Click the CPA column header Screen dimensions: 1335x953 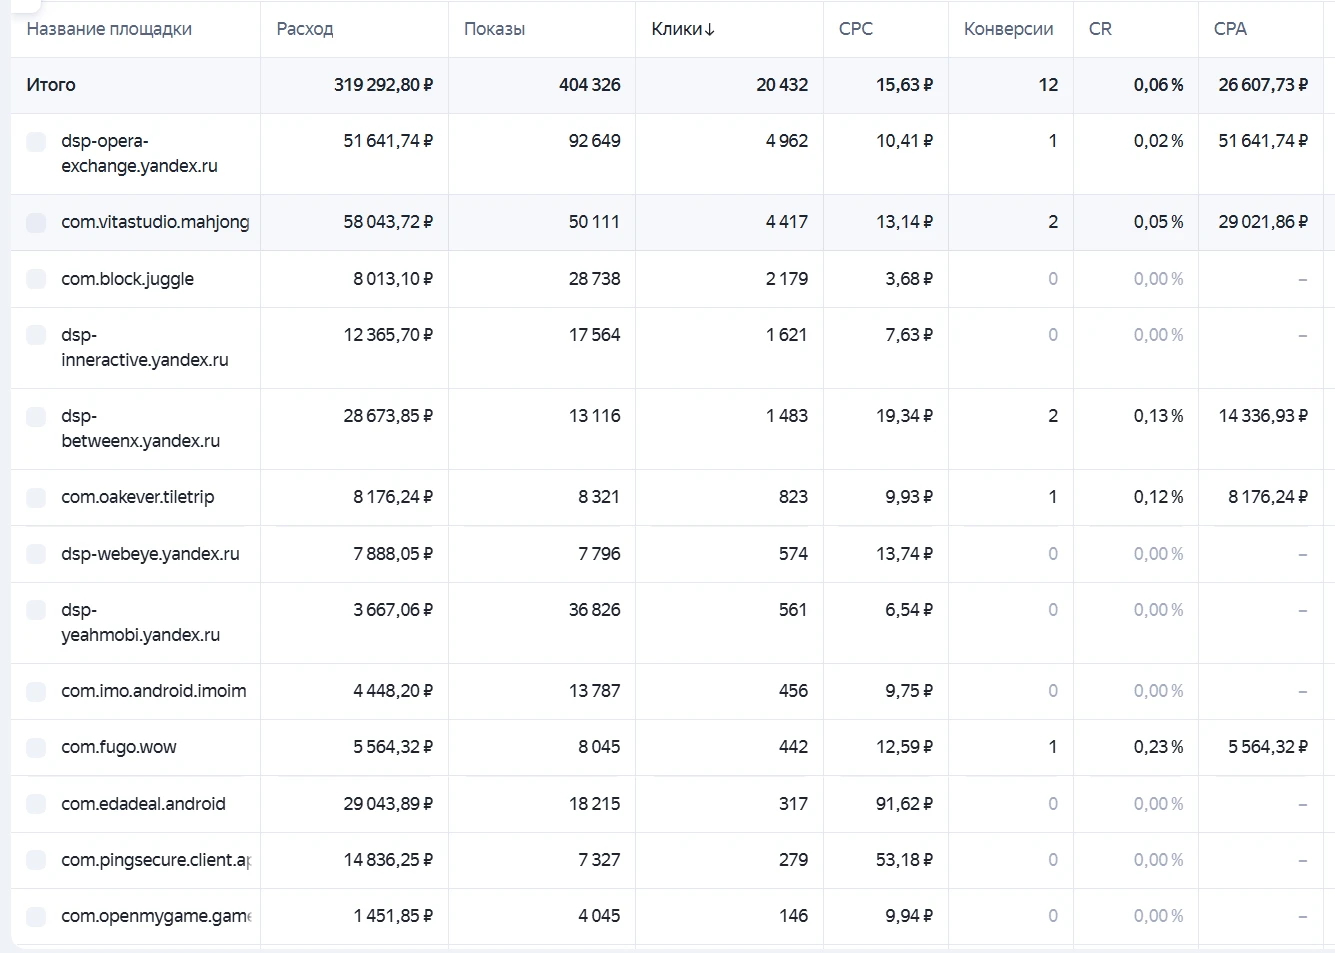1230,29
